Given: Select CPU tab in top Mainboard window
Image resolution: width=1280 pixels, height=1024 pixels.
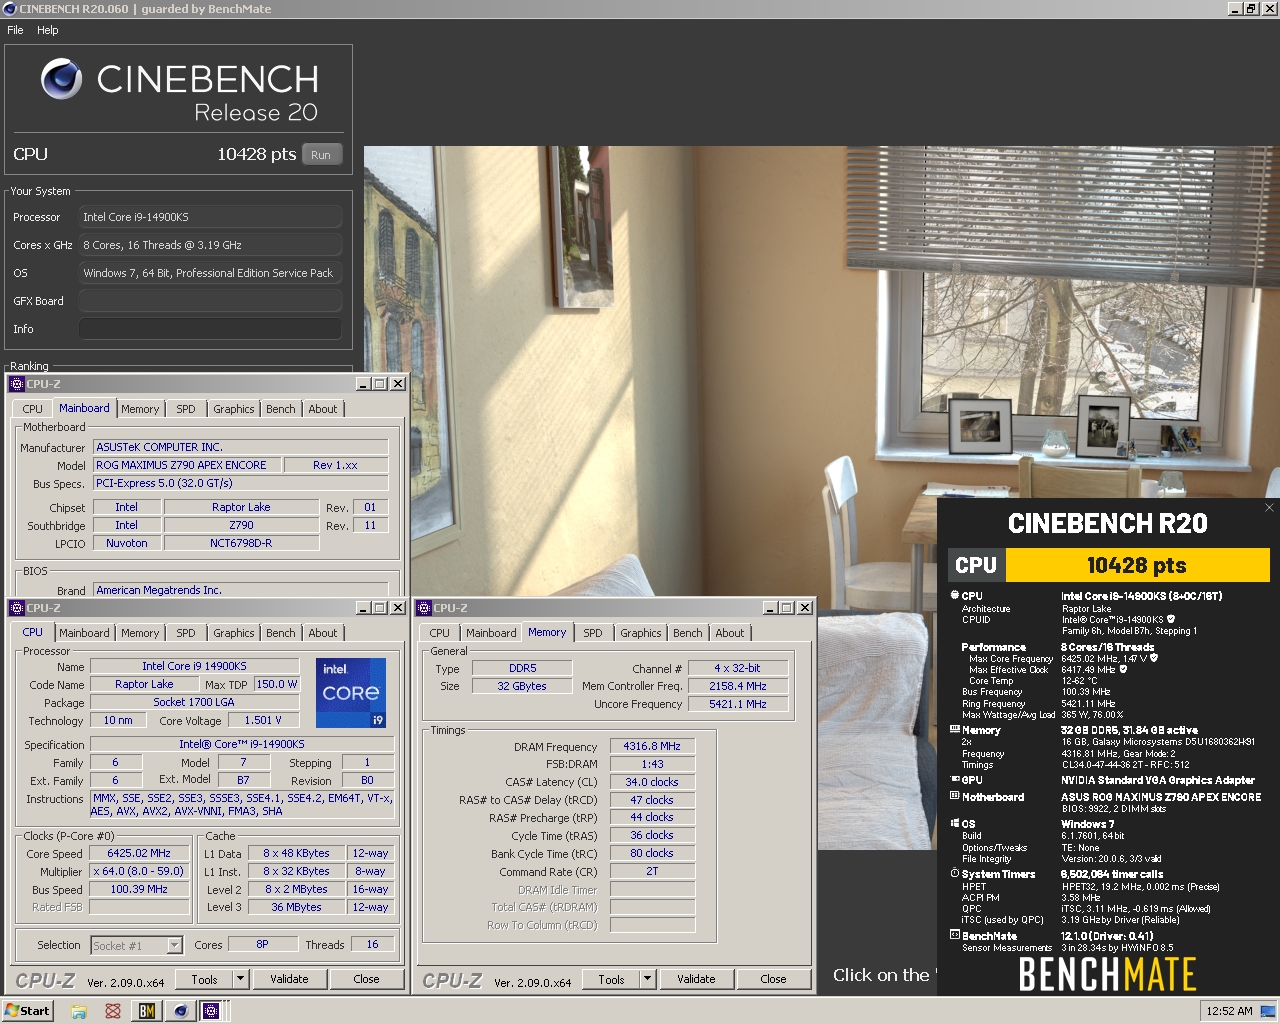Looking at the screenshot, I should click(33, 409).
